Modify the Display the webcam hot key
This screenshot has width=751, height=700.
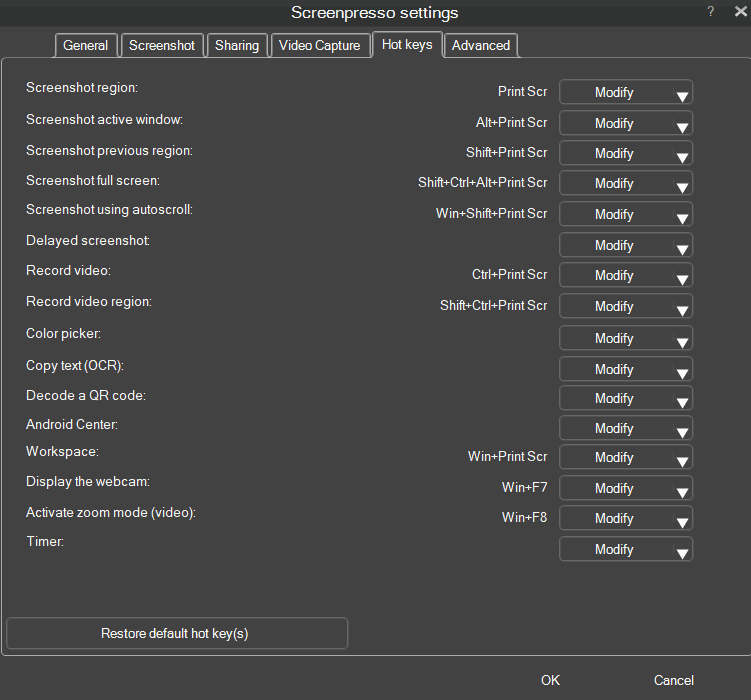click(615, 488)
